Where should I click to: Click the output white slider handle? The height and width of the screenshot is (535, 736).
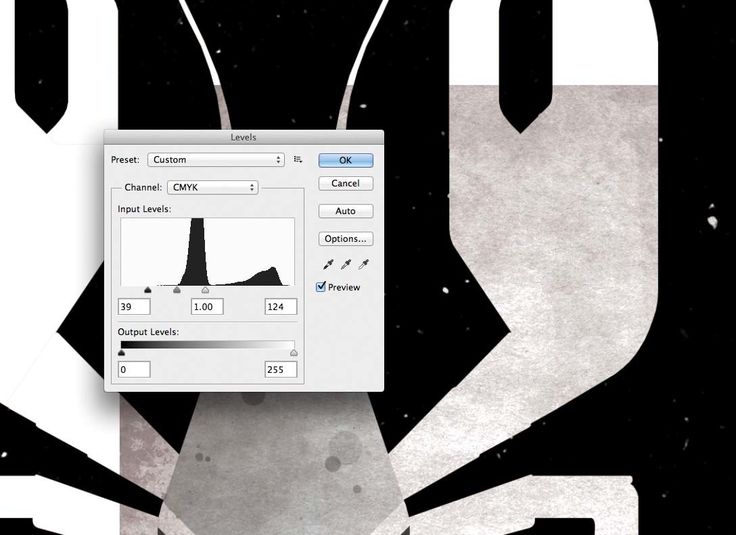pos(294,352)
